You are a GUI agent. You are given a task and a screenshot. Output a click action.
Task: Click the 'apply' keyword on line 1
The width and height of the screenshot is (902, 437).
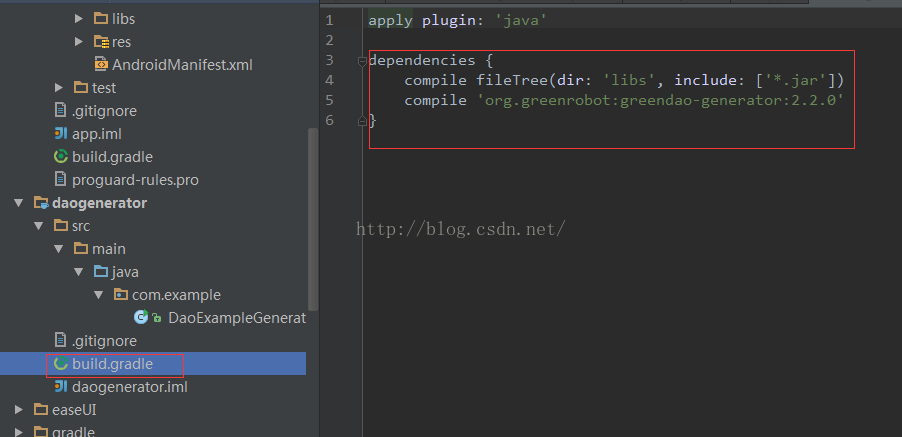391,21
